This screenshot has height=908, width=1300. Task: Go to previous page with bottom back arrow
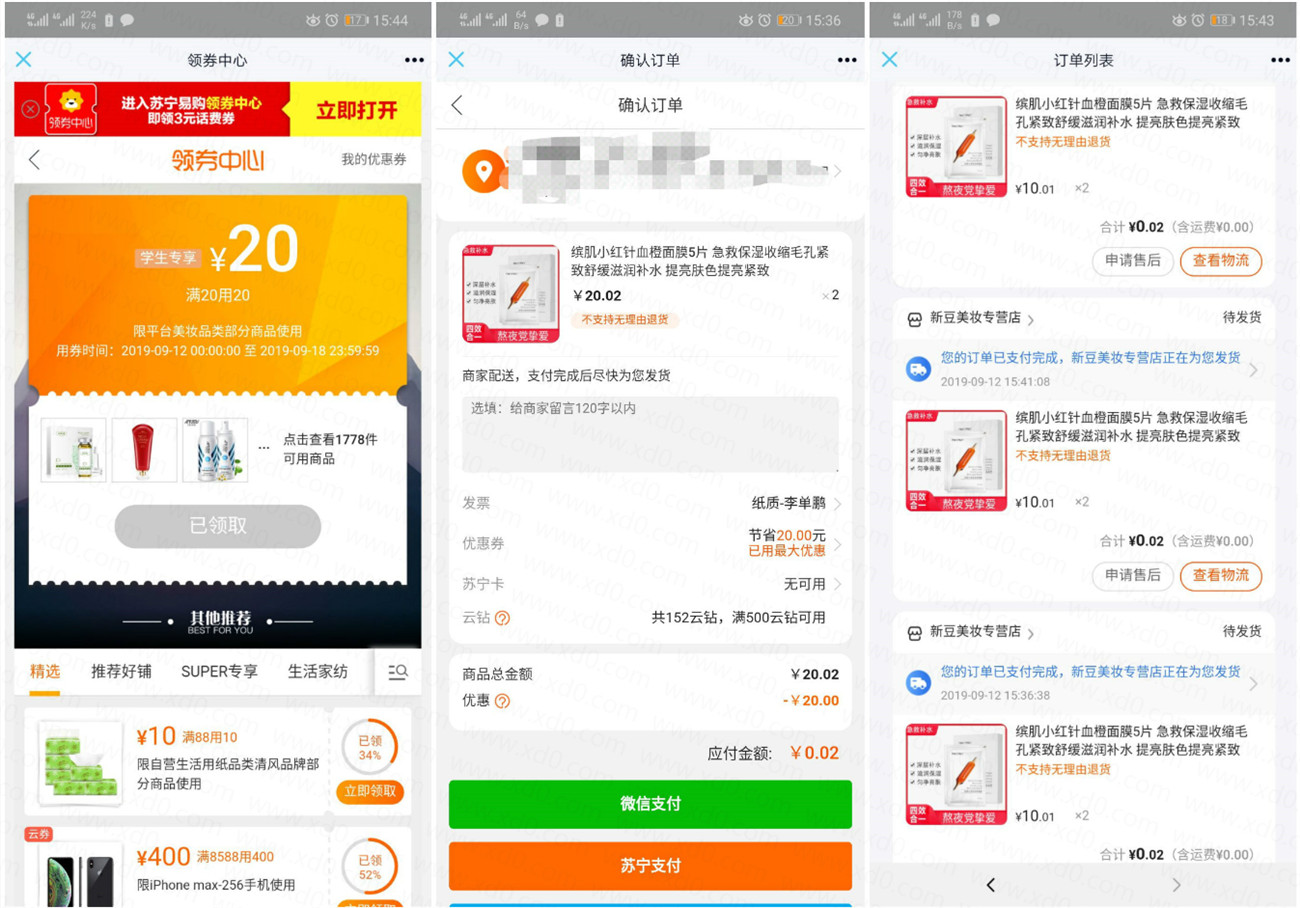[x=990, y=885]
